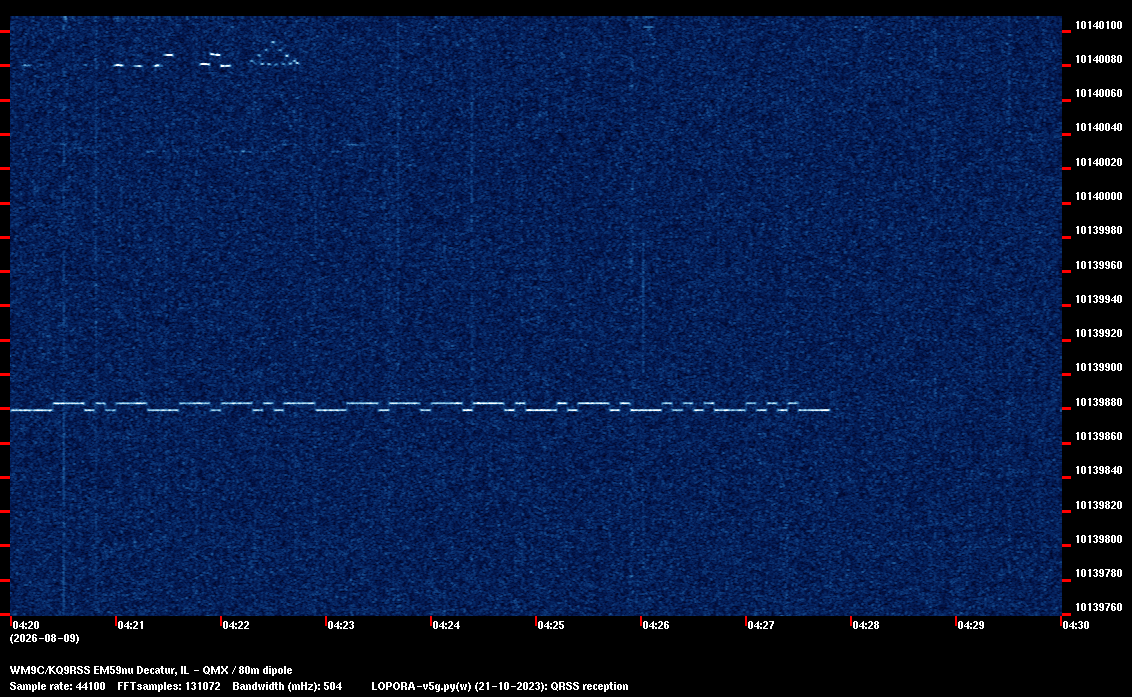Image resolution: width=1132 pixels, height=697 pixels.
Task: Click the triangle-shaped signal trace near 10140080
Action: [274, 54]
